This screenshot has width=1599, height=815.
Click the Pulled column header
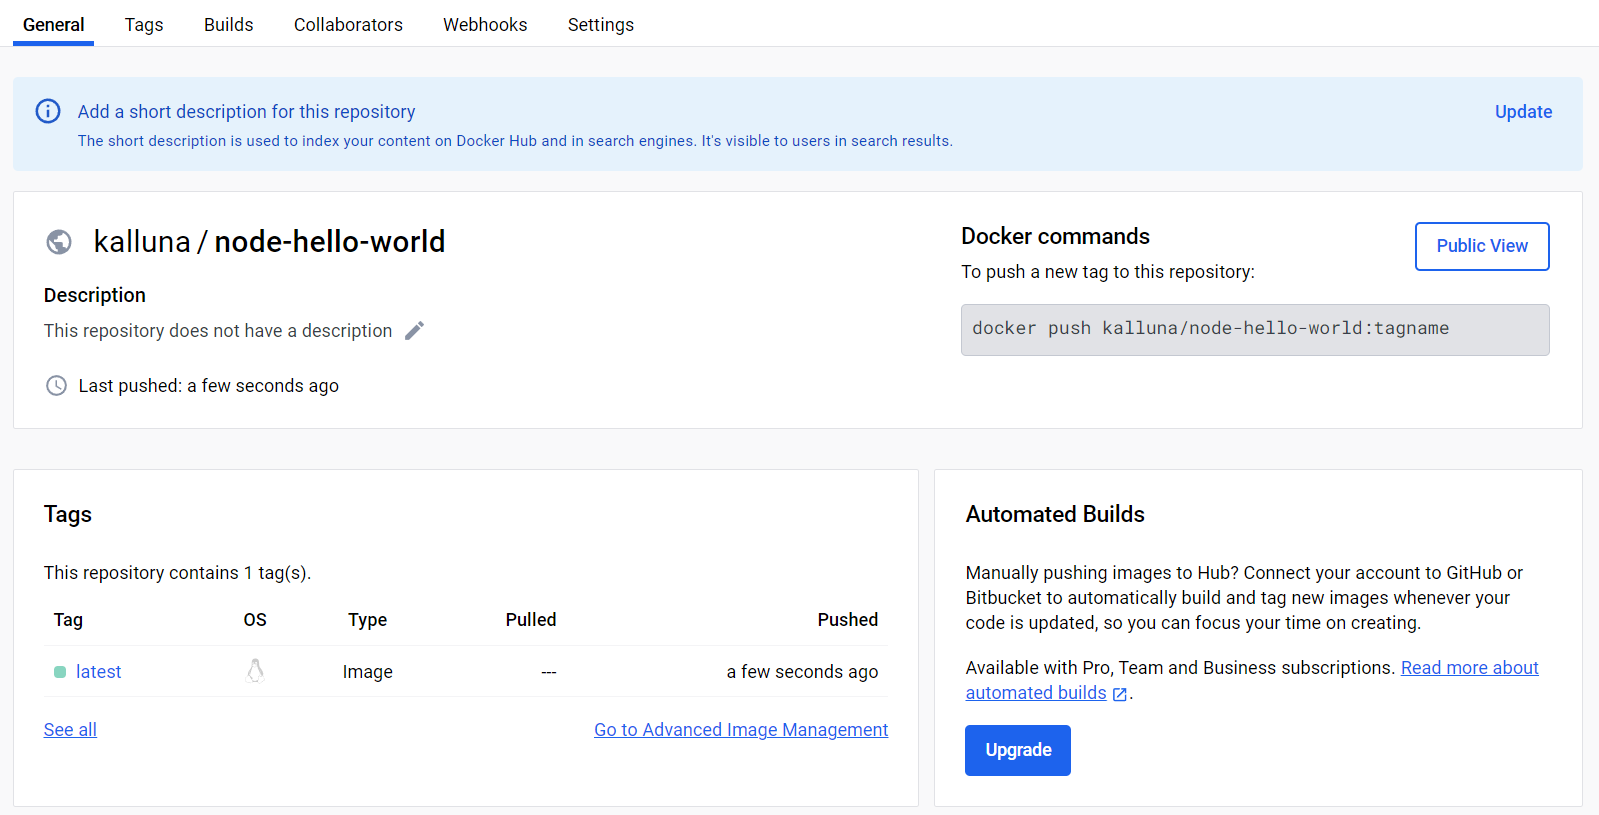[531, 620]
